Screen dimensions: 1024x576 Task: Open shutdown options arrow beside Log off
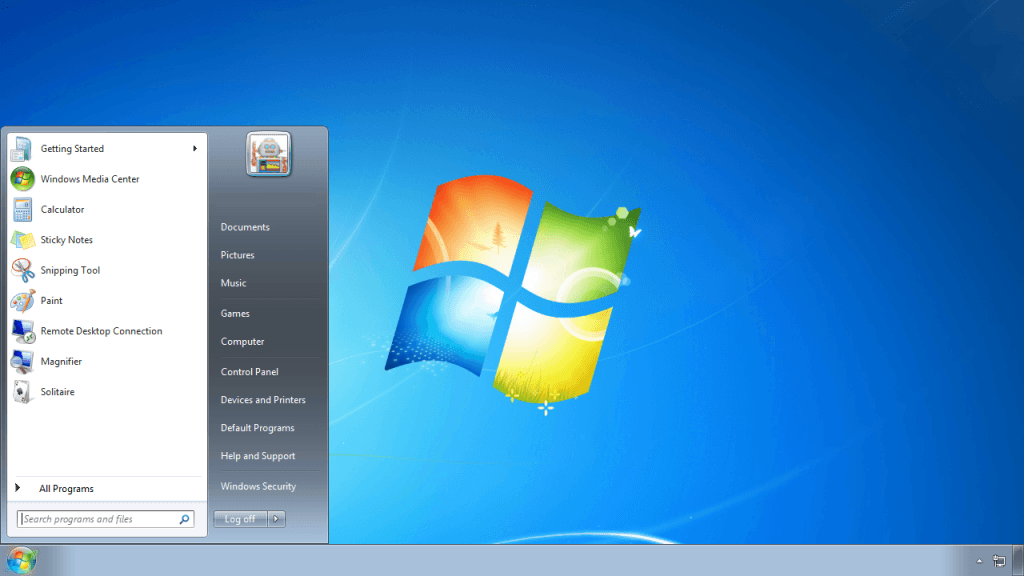[276, 519]
